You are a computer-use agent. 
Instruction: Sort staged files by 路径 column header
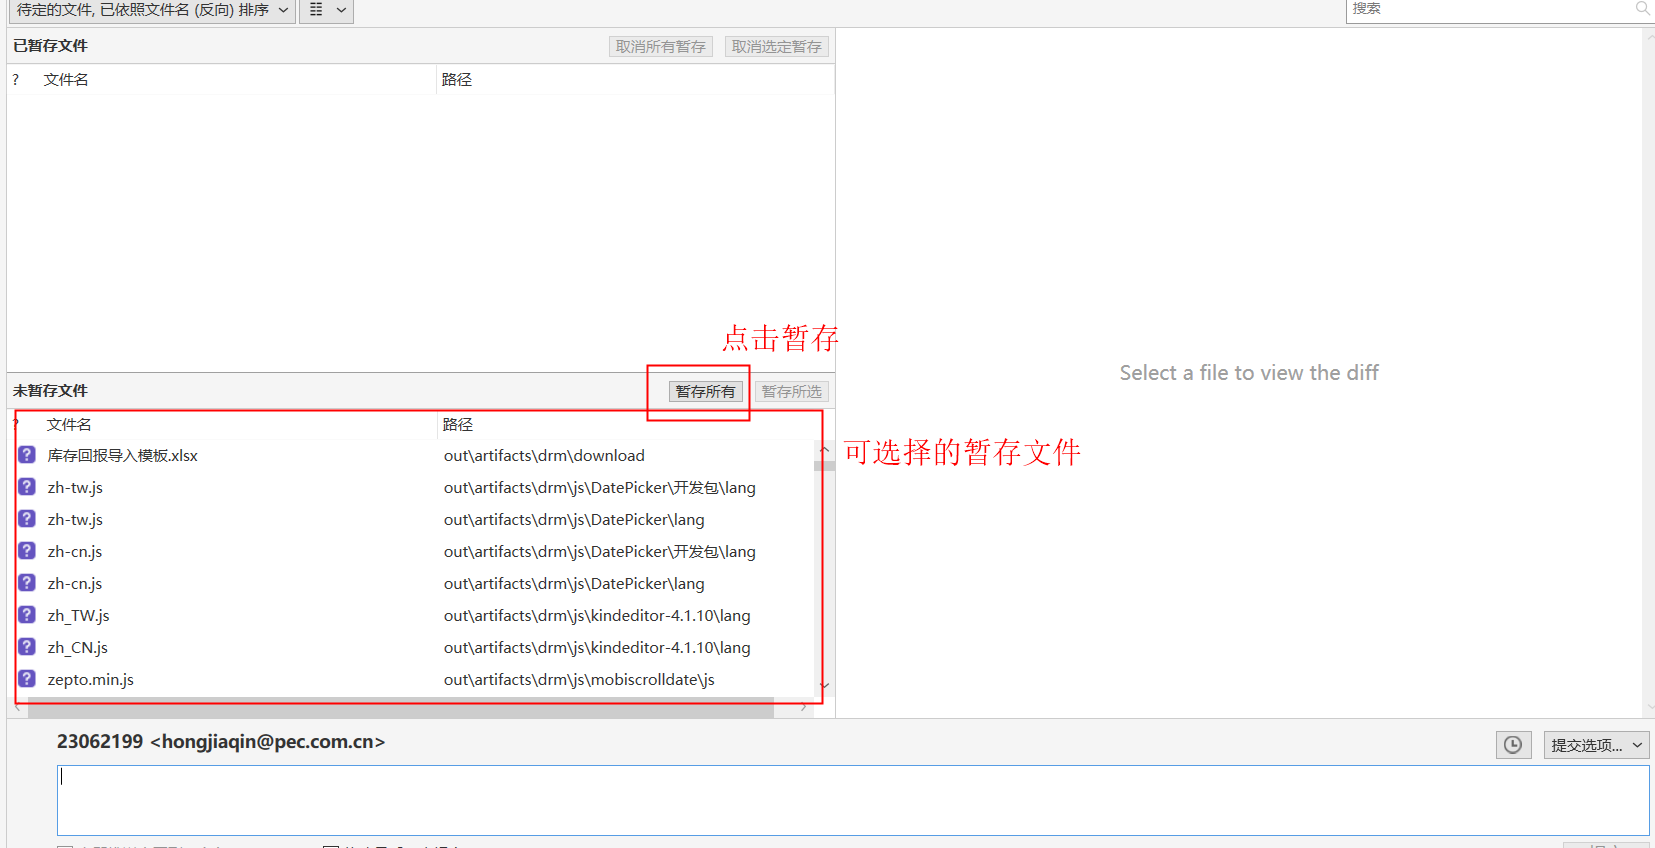coord(457,80)
